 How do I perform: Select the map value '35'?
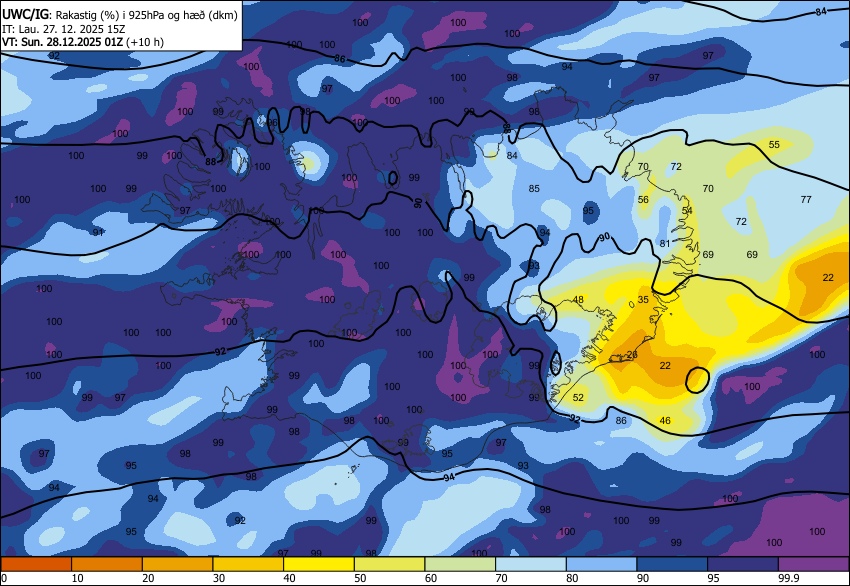[x=643, y=299]
